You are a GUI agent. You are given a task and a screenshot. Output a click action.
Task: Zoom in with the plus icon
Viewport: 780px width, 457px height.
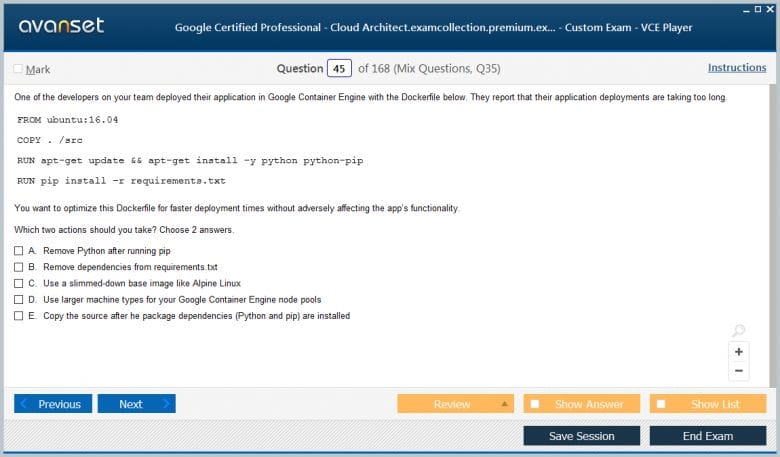[739, 352]
